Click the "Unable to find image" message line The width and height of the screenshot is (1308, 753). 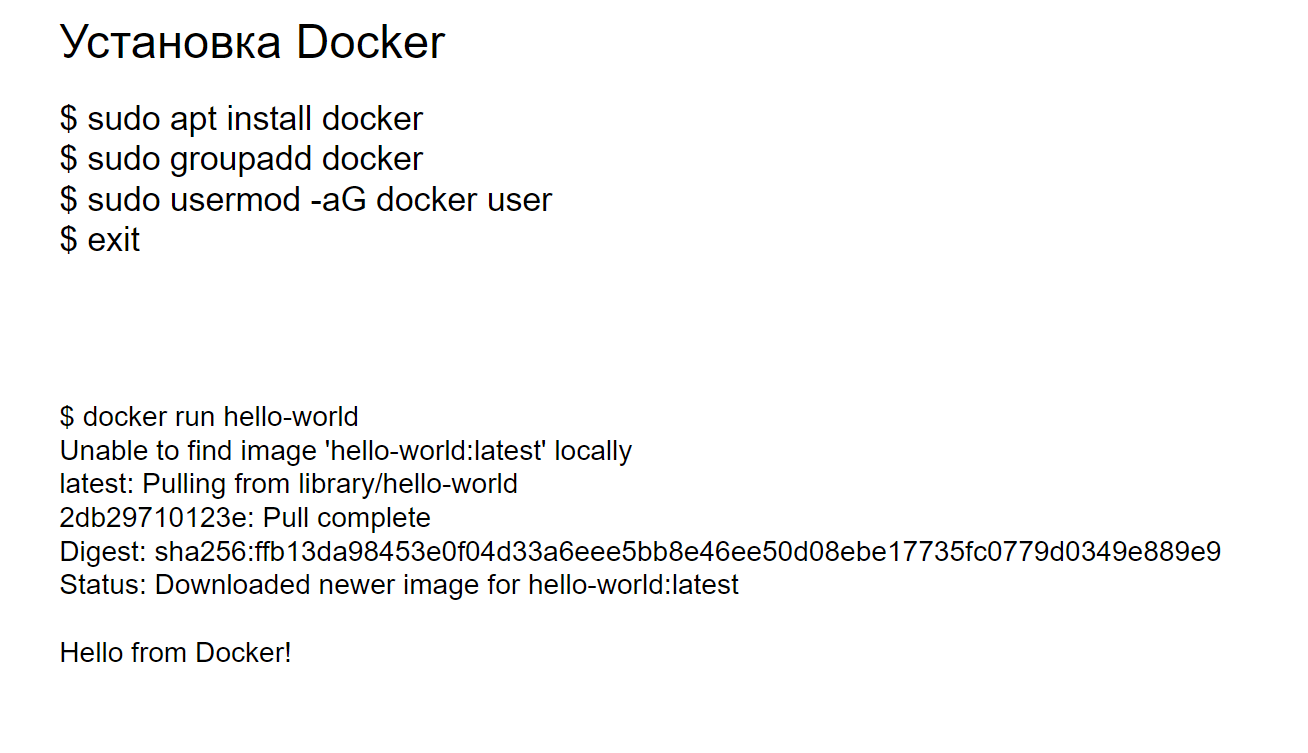point(345,451)
